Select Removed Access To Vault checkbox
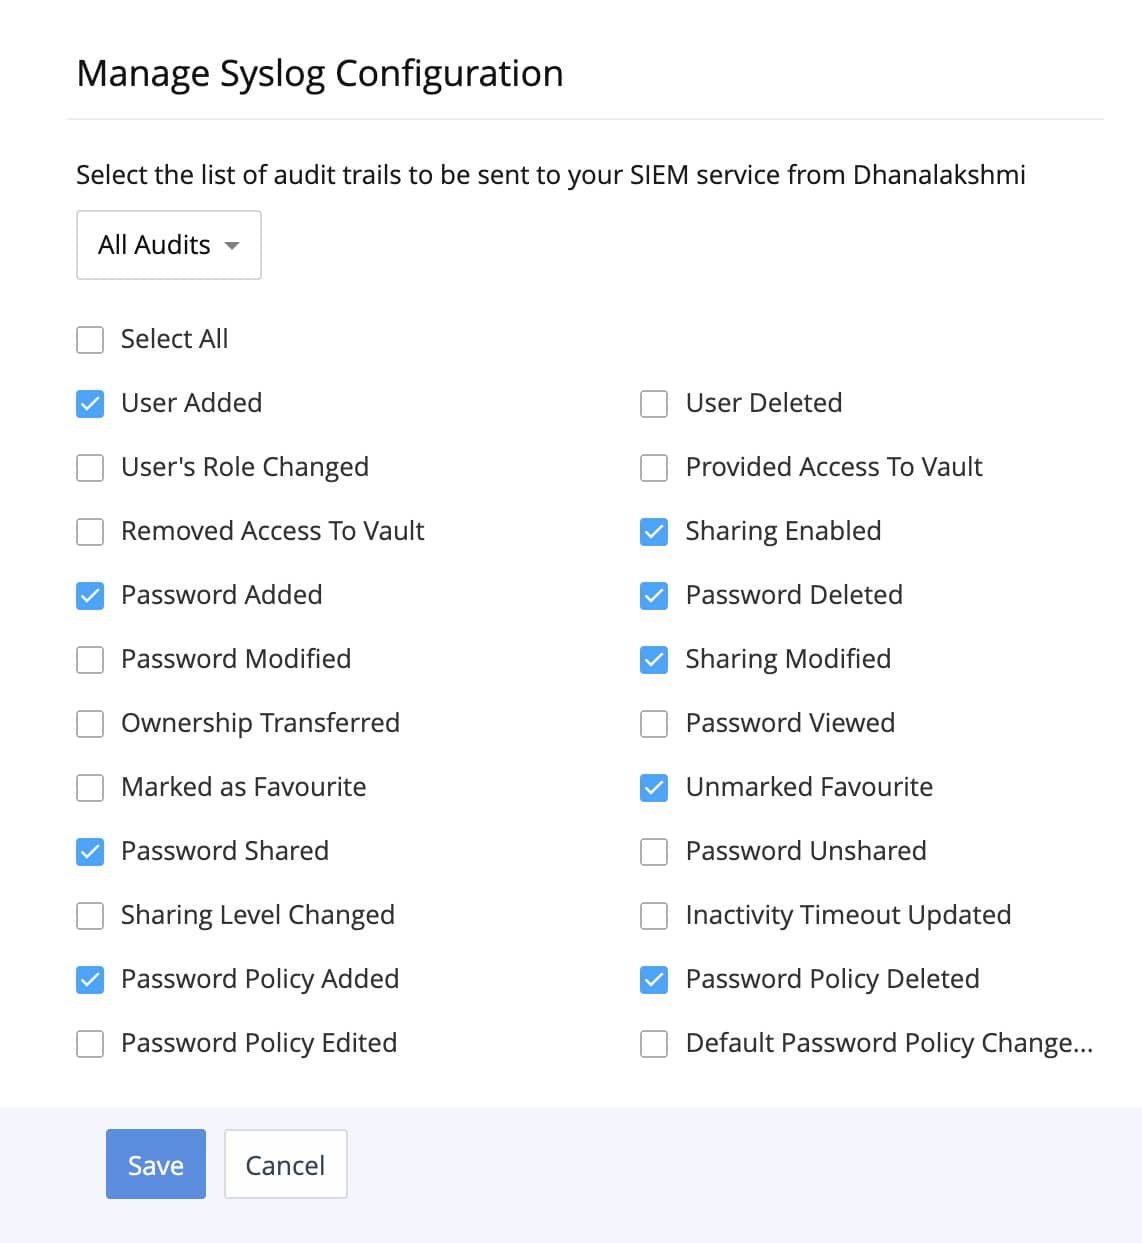 click(x=90, y=532)
